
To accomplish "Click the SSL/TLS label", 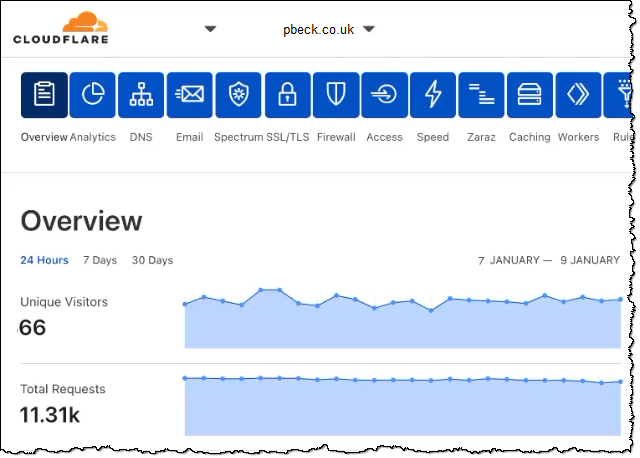I will click(x=288, y=137).
